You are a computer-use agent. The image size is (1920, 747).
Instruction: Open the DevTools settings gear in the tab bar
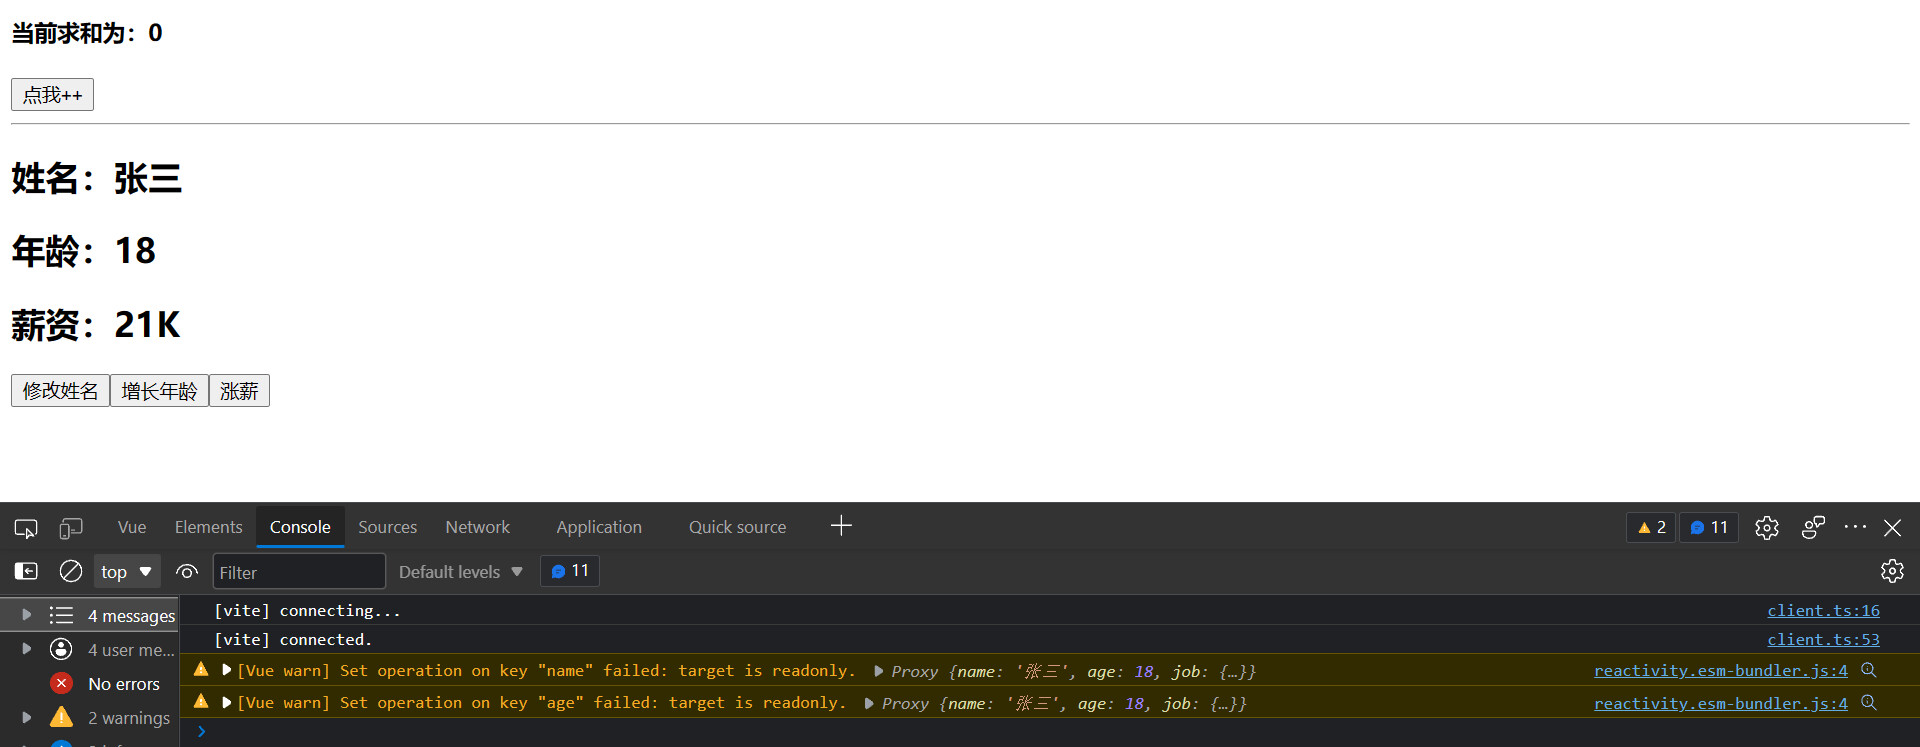[x=1767, y=528]
